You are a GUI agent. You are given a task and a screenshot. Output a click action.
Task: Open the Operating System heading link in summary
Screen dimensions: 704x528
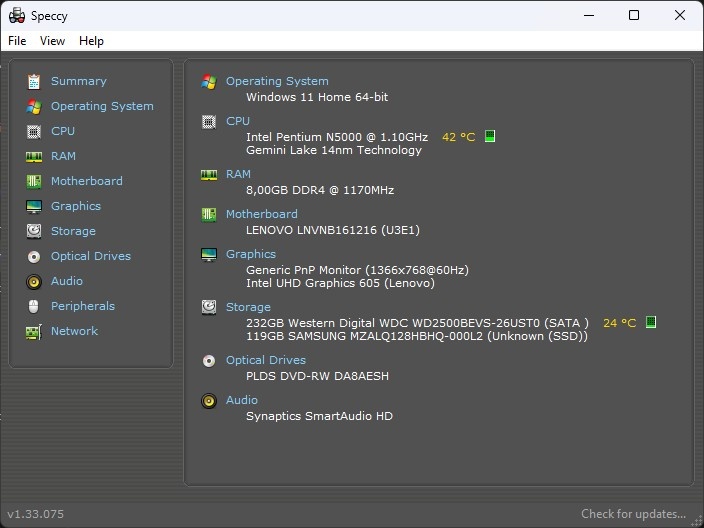pyautogui.click(x=277, y=81)
